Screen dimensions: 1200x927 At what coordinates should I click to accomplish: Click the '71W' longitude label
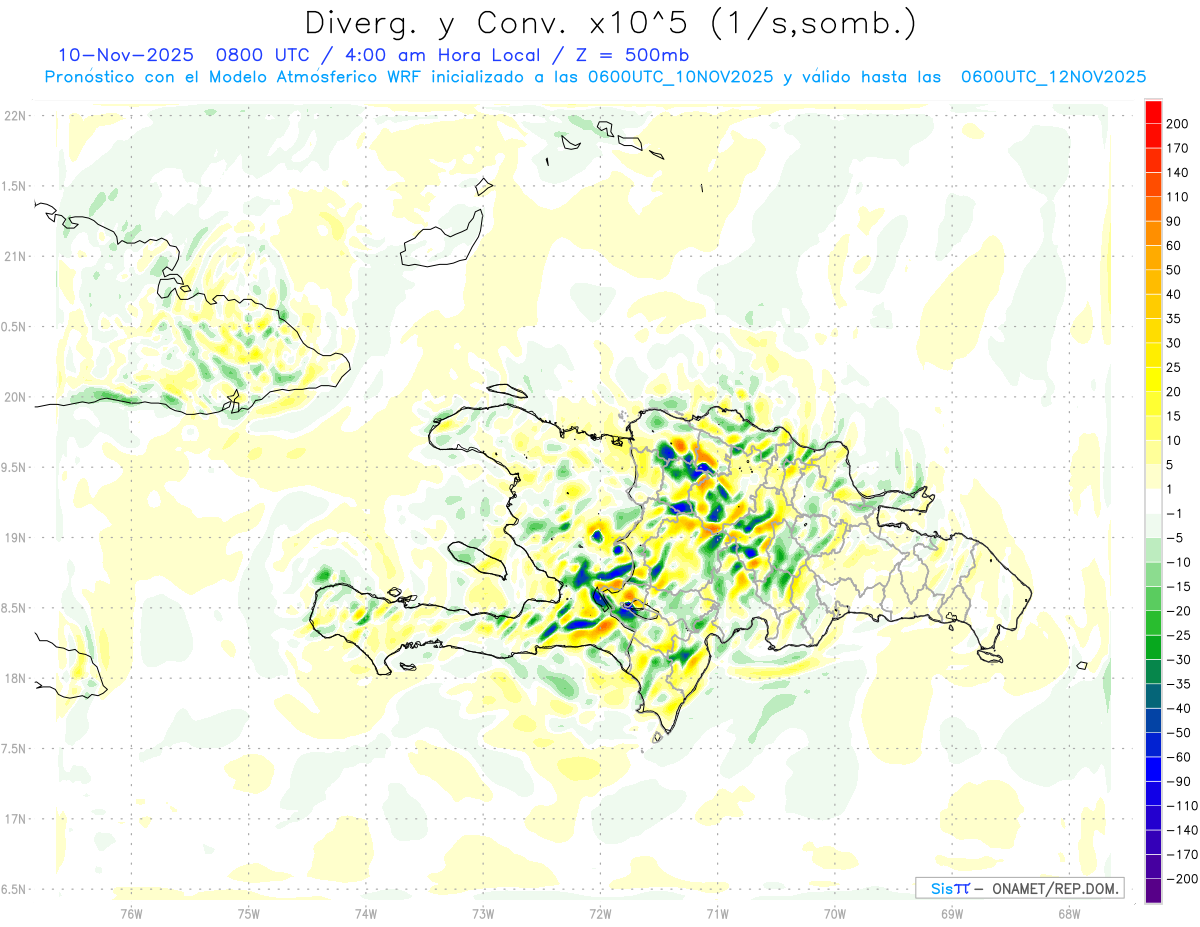(717, 913)
